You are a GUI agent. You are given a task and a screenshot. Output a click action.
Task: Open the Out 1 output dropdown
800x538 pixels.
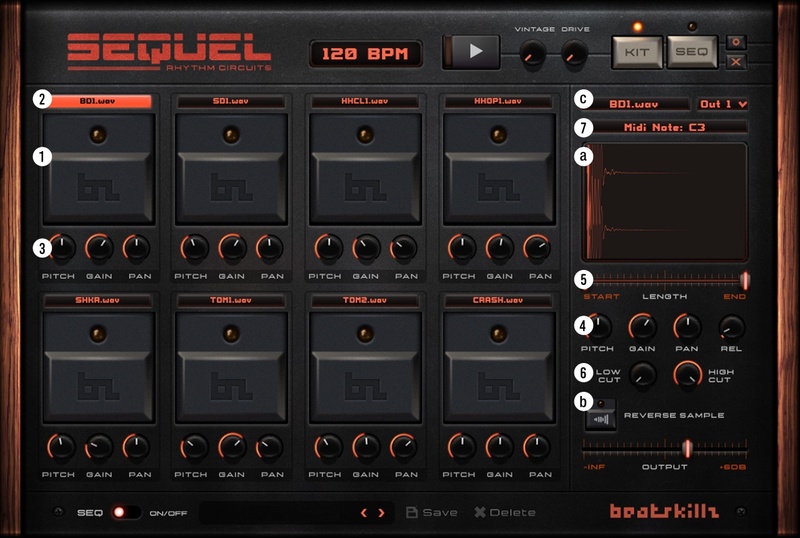pos(722,104)
